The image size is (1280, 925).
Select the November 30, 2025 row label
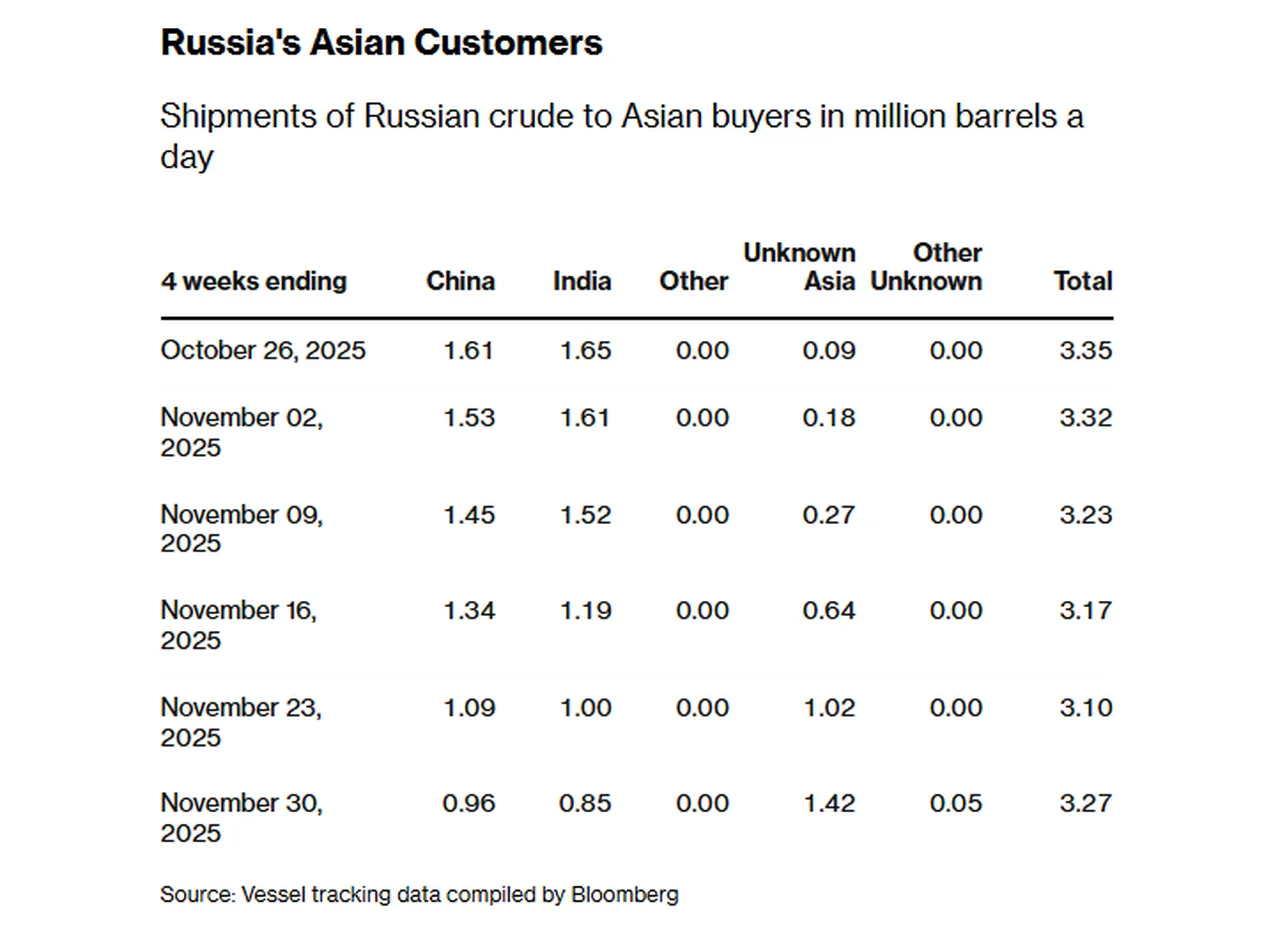[x=241, y=818]
